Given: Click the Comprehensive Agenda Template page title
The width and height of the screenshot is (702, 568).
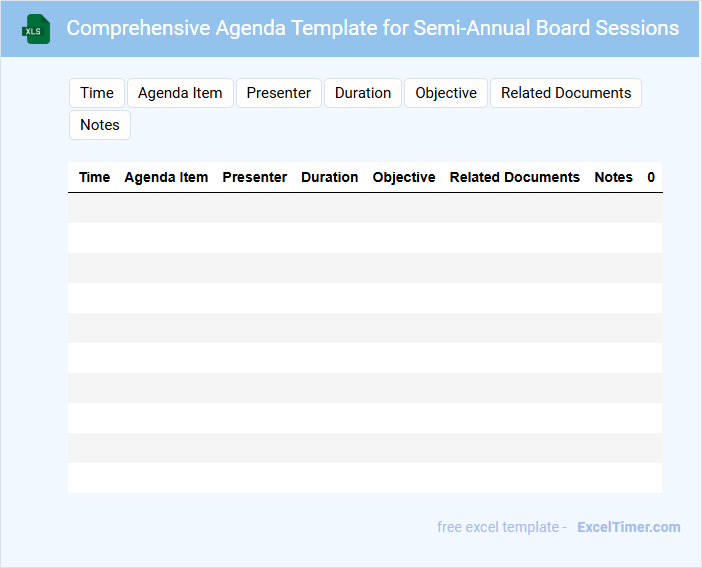Looking at the screenshot, I should coord(373,28).
